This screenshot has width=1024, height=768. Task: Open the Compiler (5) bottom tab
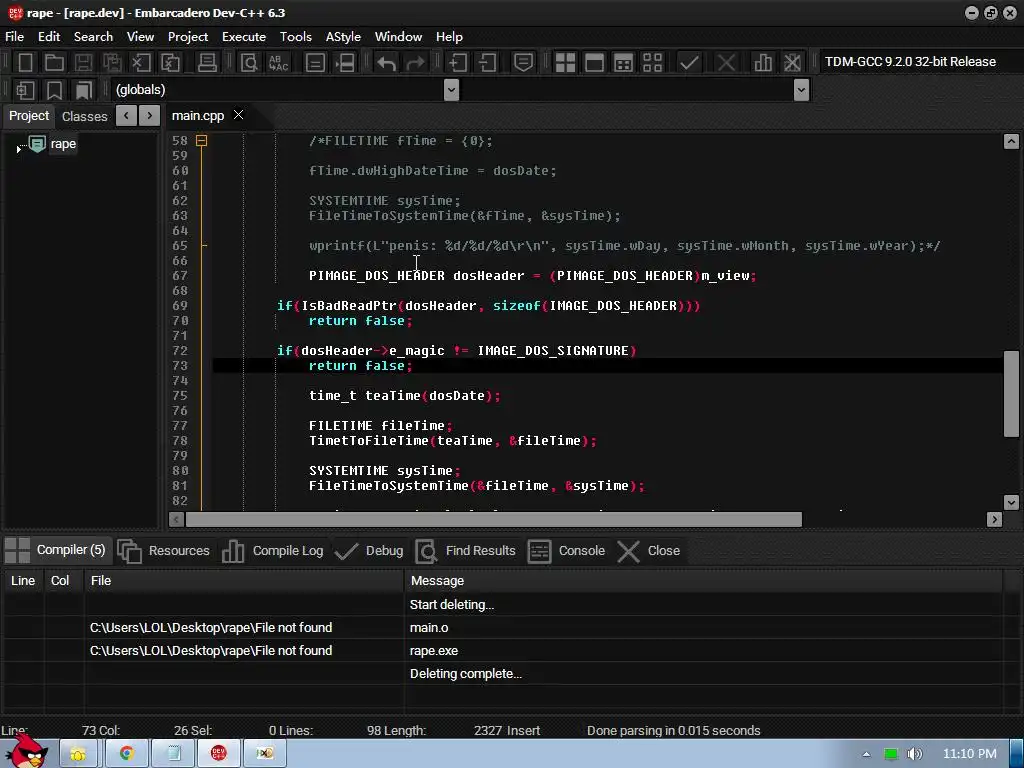56,551
